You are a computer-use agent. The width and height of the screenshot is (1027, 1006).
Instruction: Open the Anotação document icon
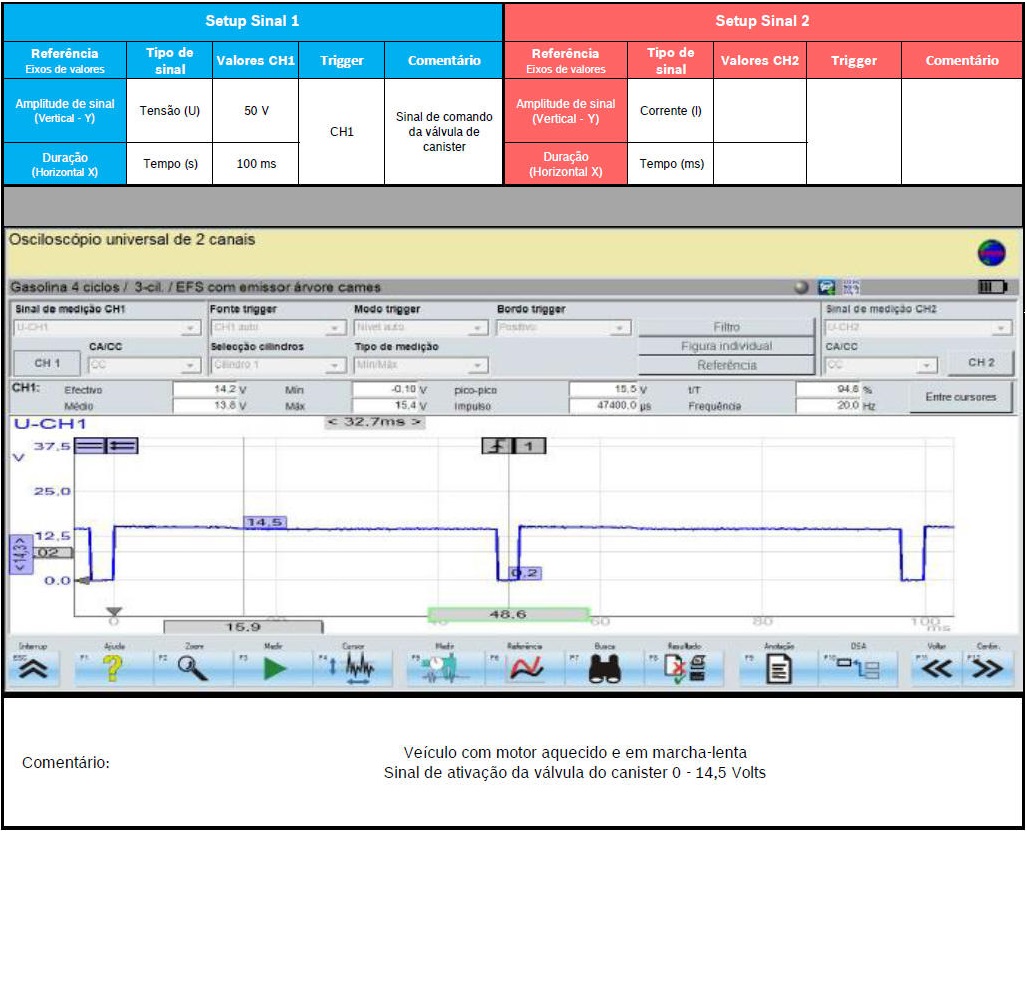[778, 669]
